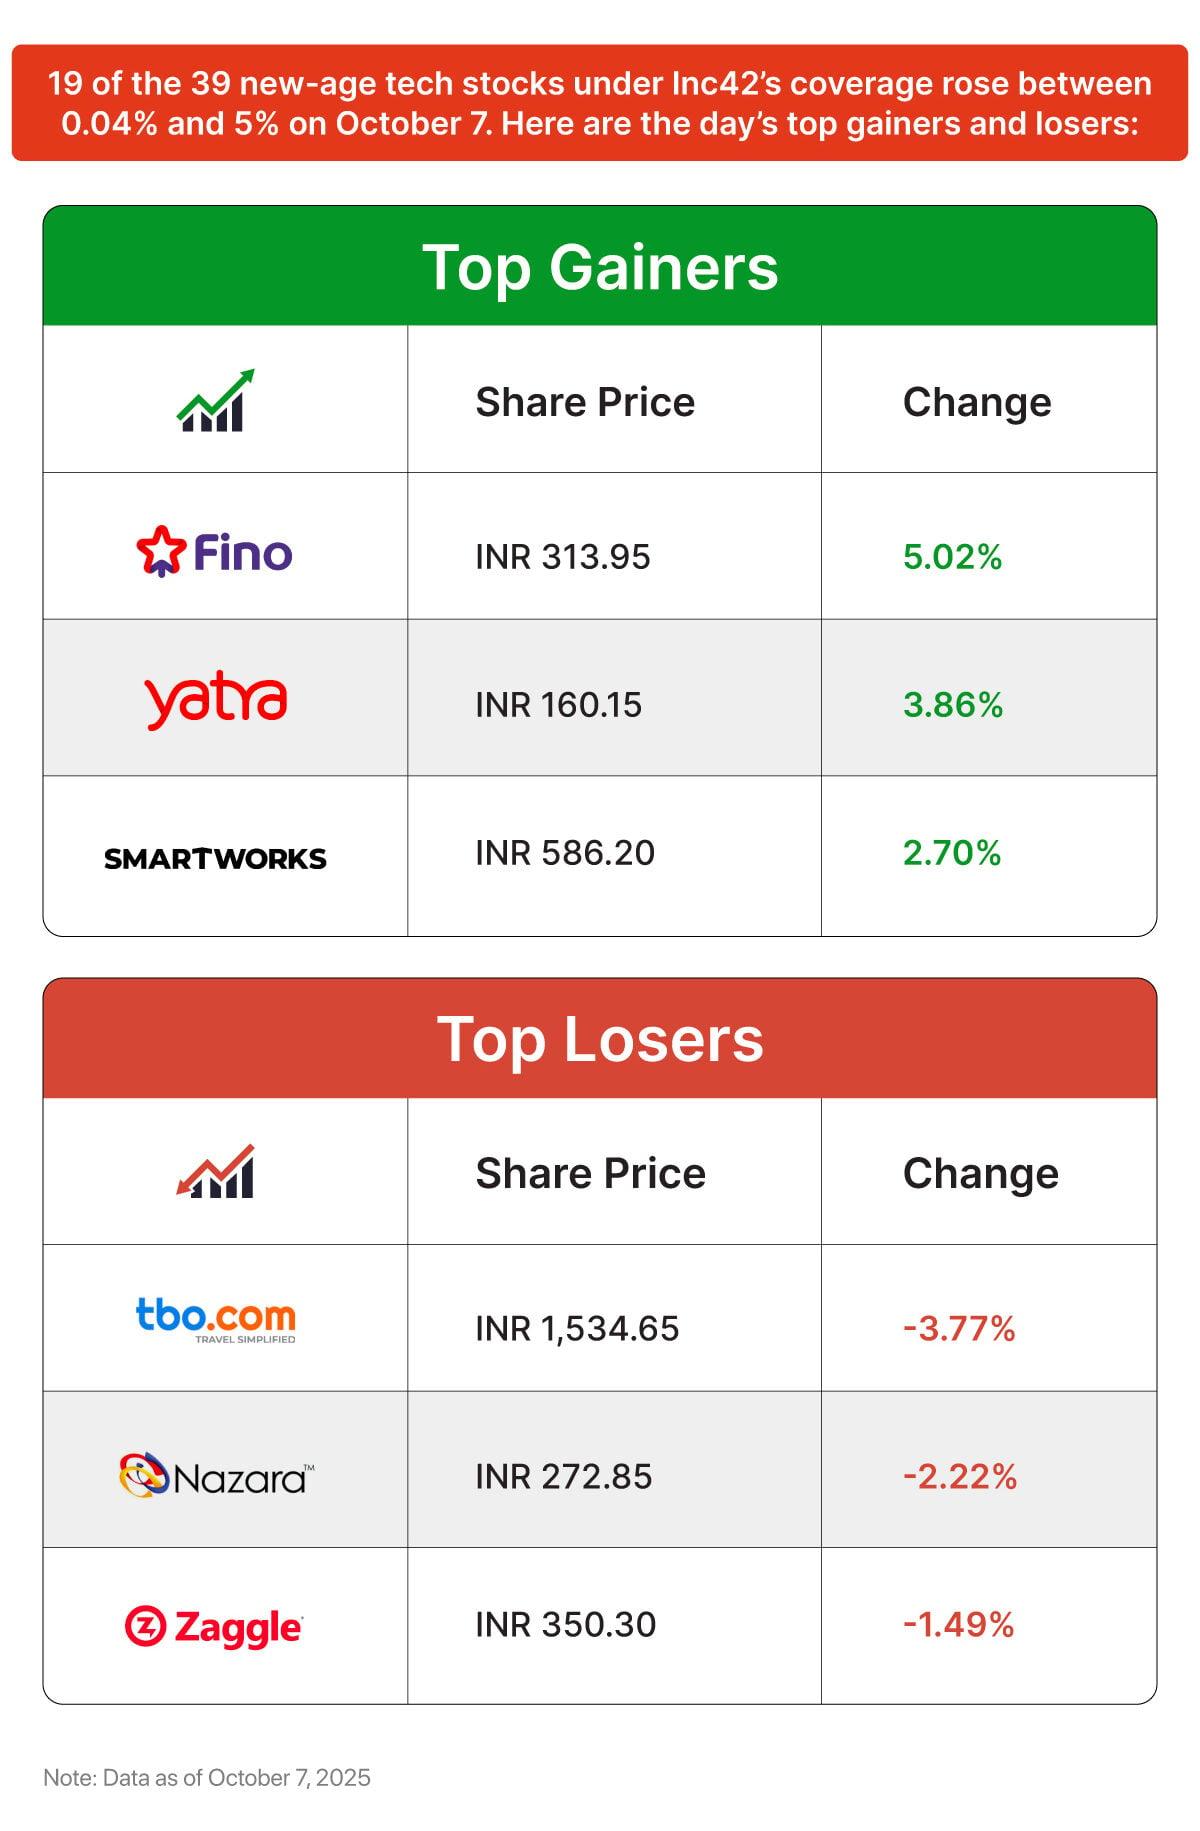Click the Smartworks company logo
This screenshot has width=1200, height=1831.
click(x=215, y=858)
